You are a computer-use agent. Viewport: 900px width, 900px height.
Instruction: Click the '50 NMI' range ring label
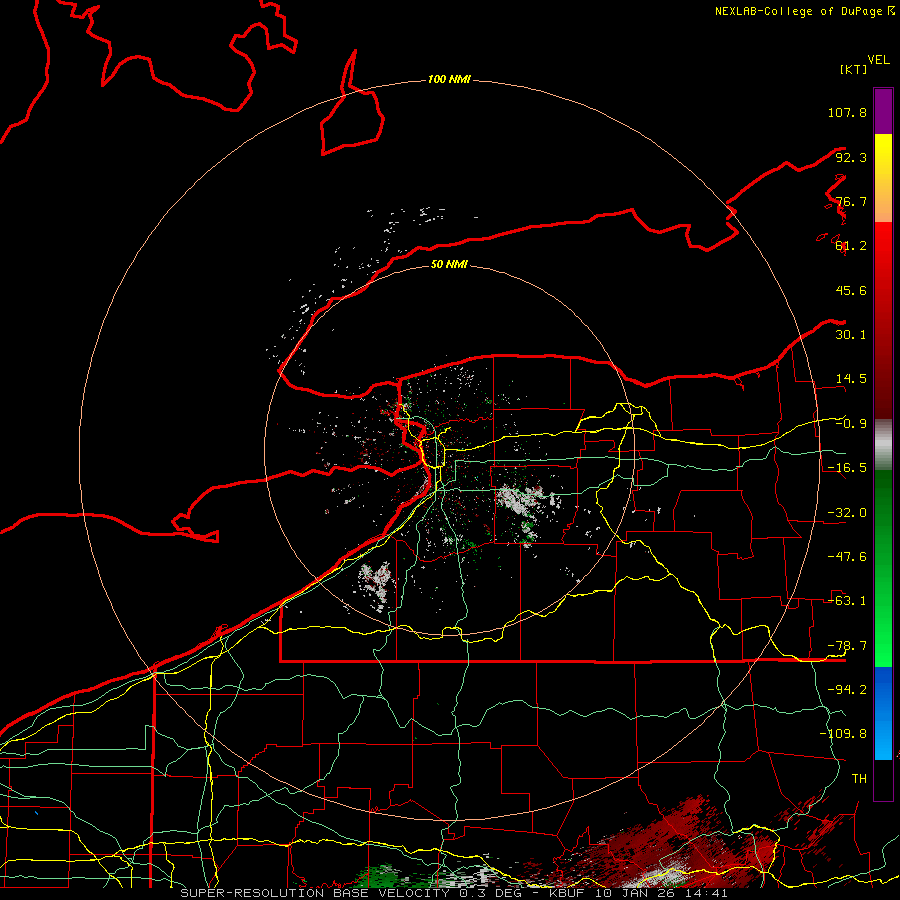449,264
